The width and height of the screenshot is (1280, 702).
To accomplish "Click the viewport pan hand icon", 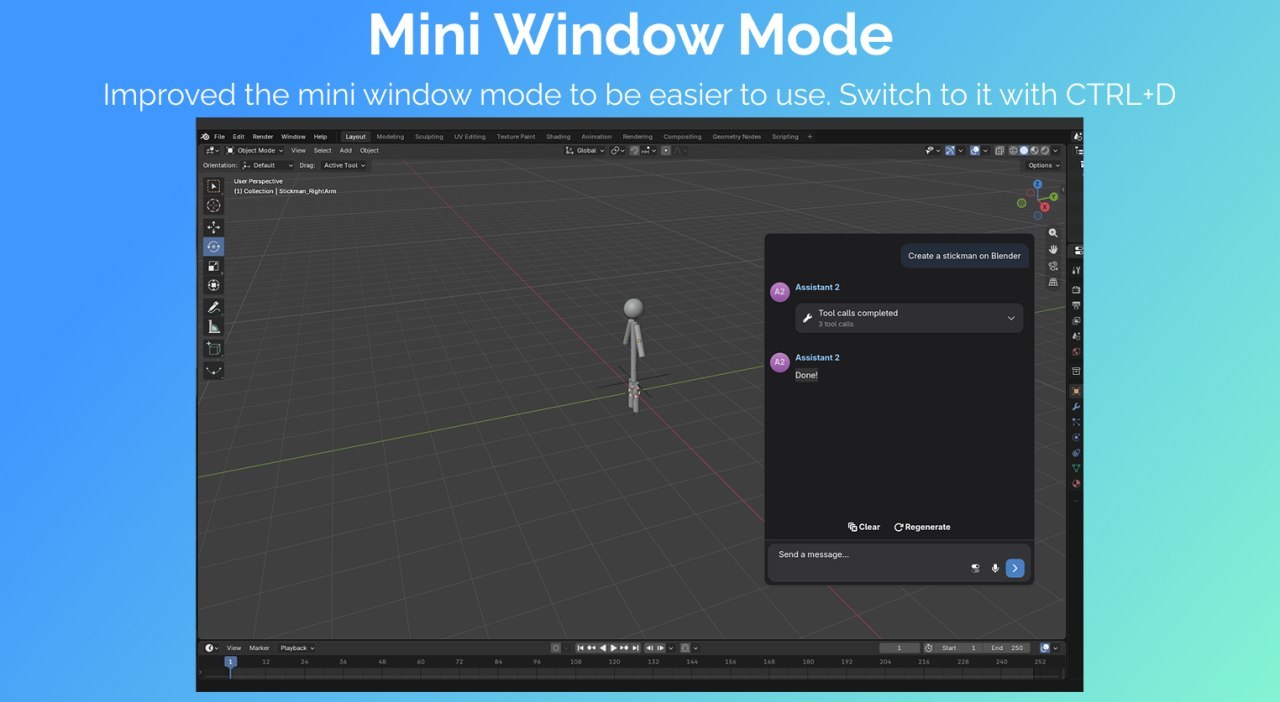I will point(1053,249).
